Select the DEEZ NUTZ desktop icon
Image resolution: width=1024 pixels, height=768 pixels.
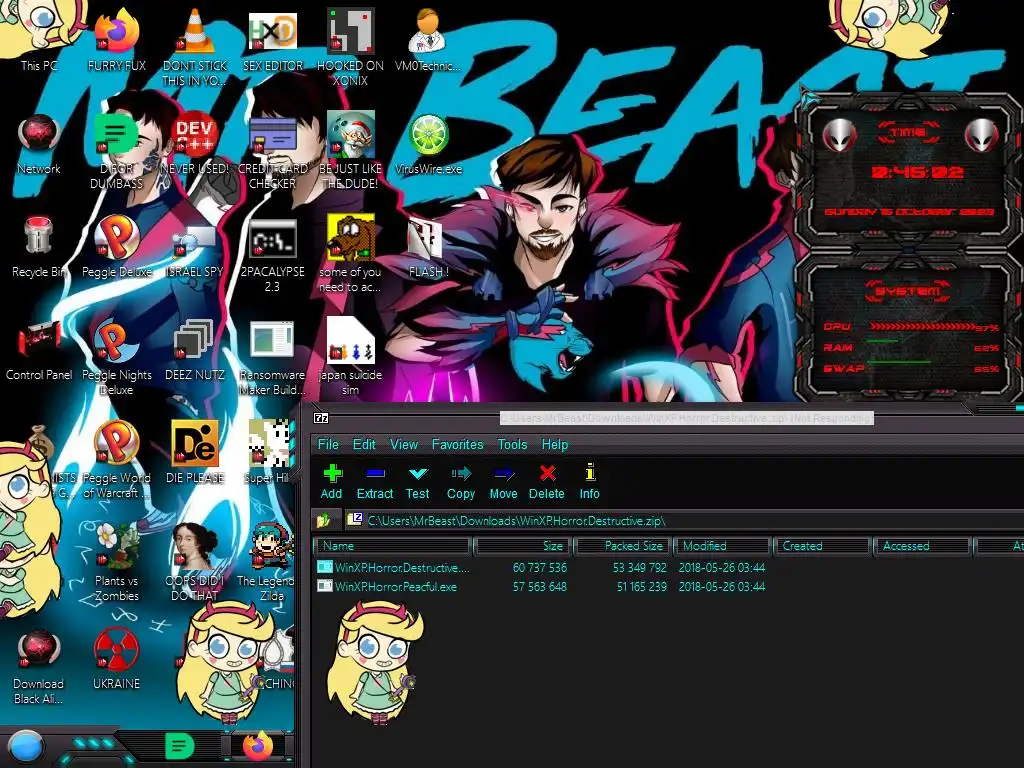coord(195,350)
